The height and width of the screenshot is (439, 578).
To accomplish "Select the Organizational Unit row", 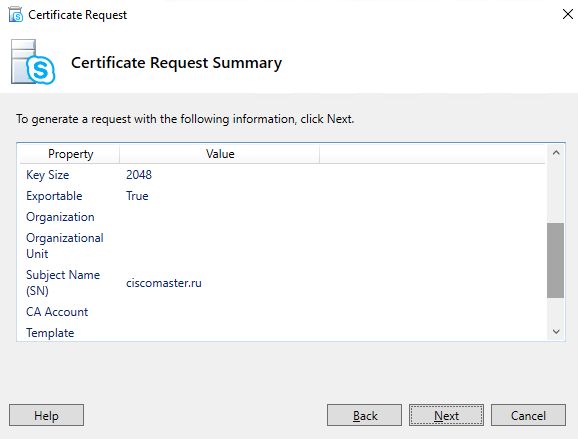I will click(282, 246).
